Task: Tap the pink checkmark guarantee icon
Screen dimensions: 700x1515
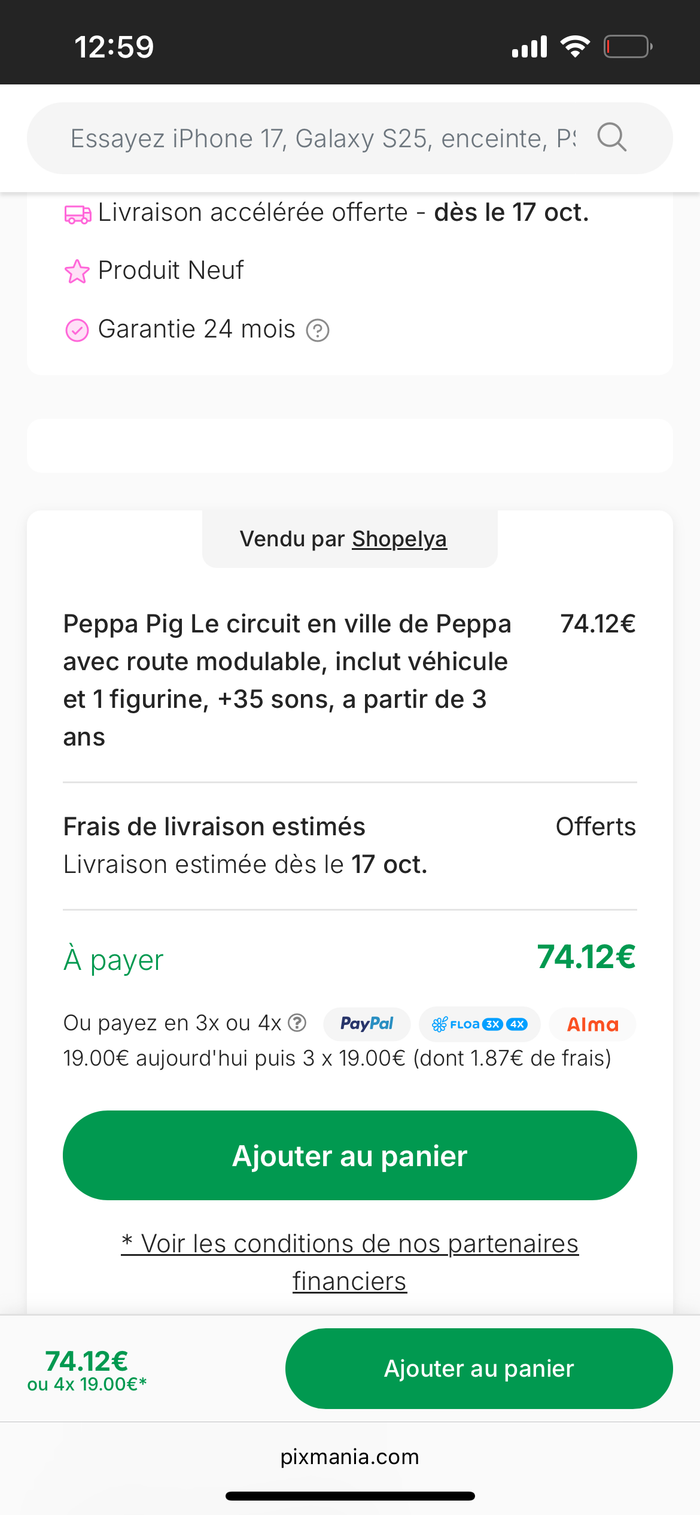Action: (77, 330)
